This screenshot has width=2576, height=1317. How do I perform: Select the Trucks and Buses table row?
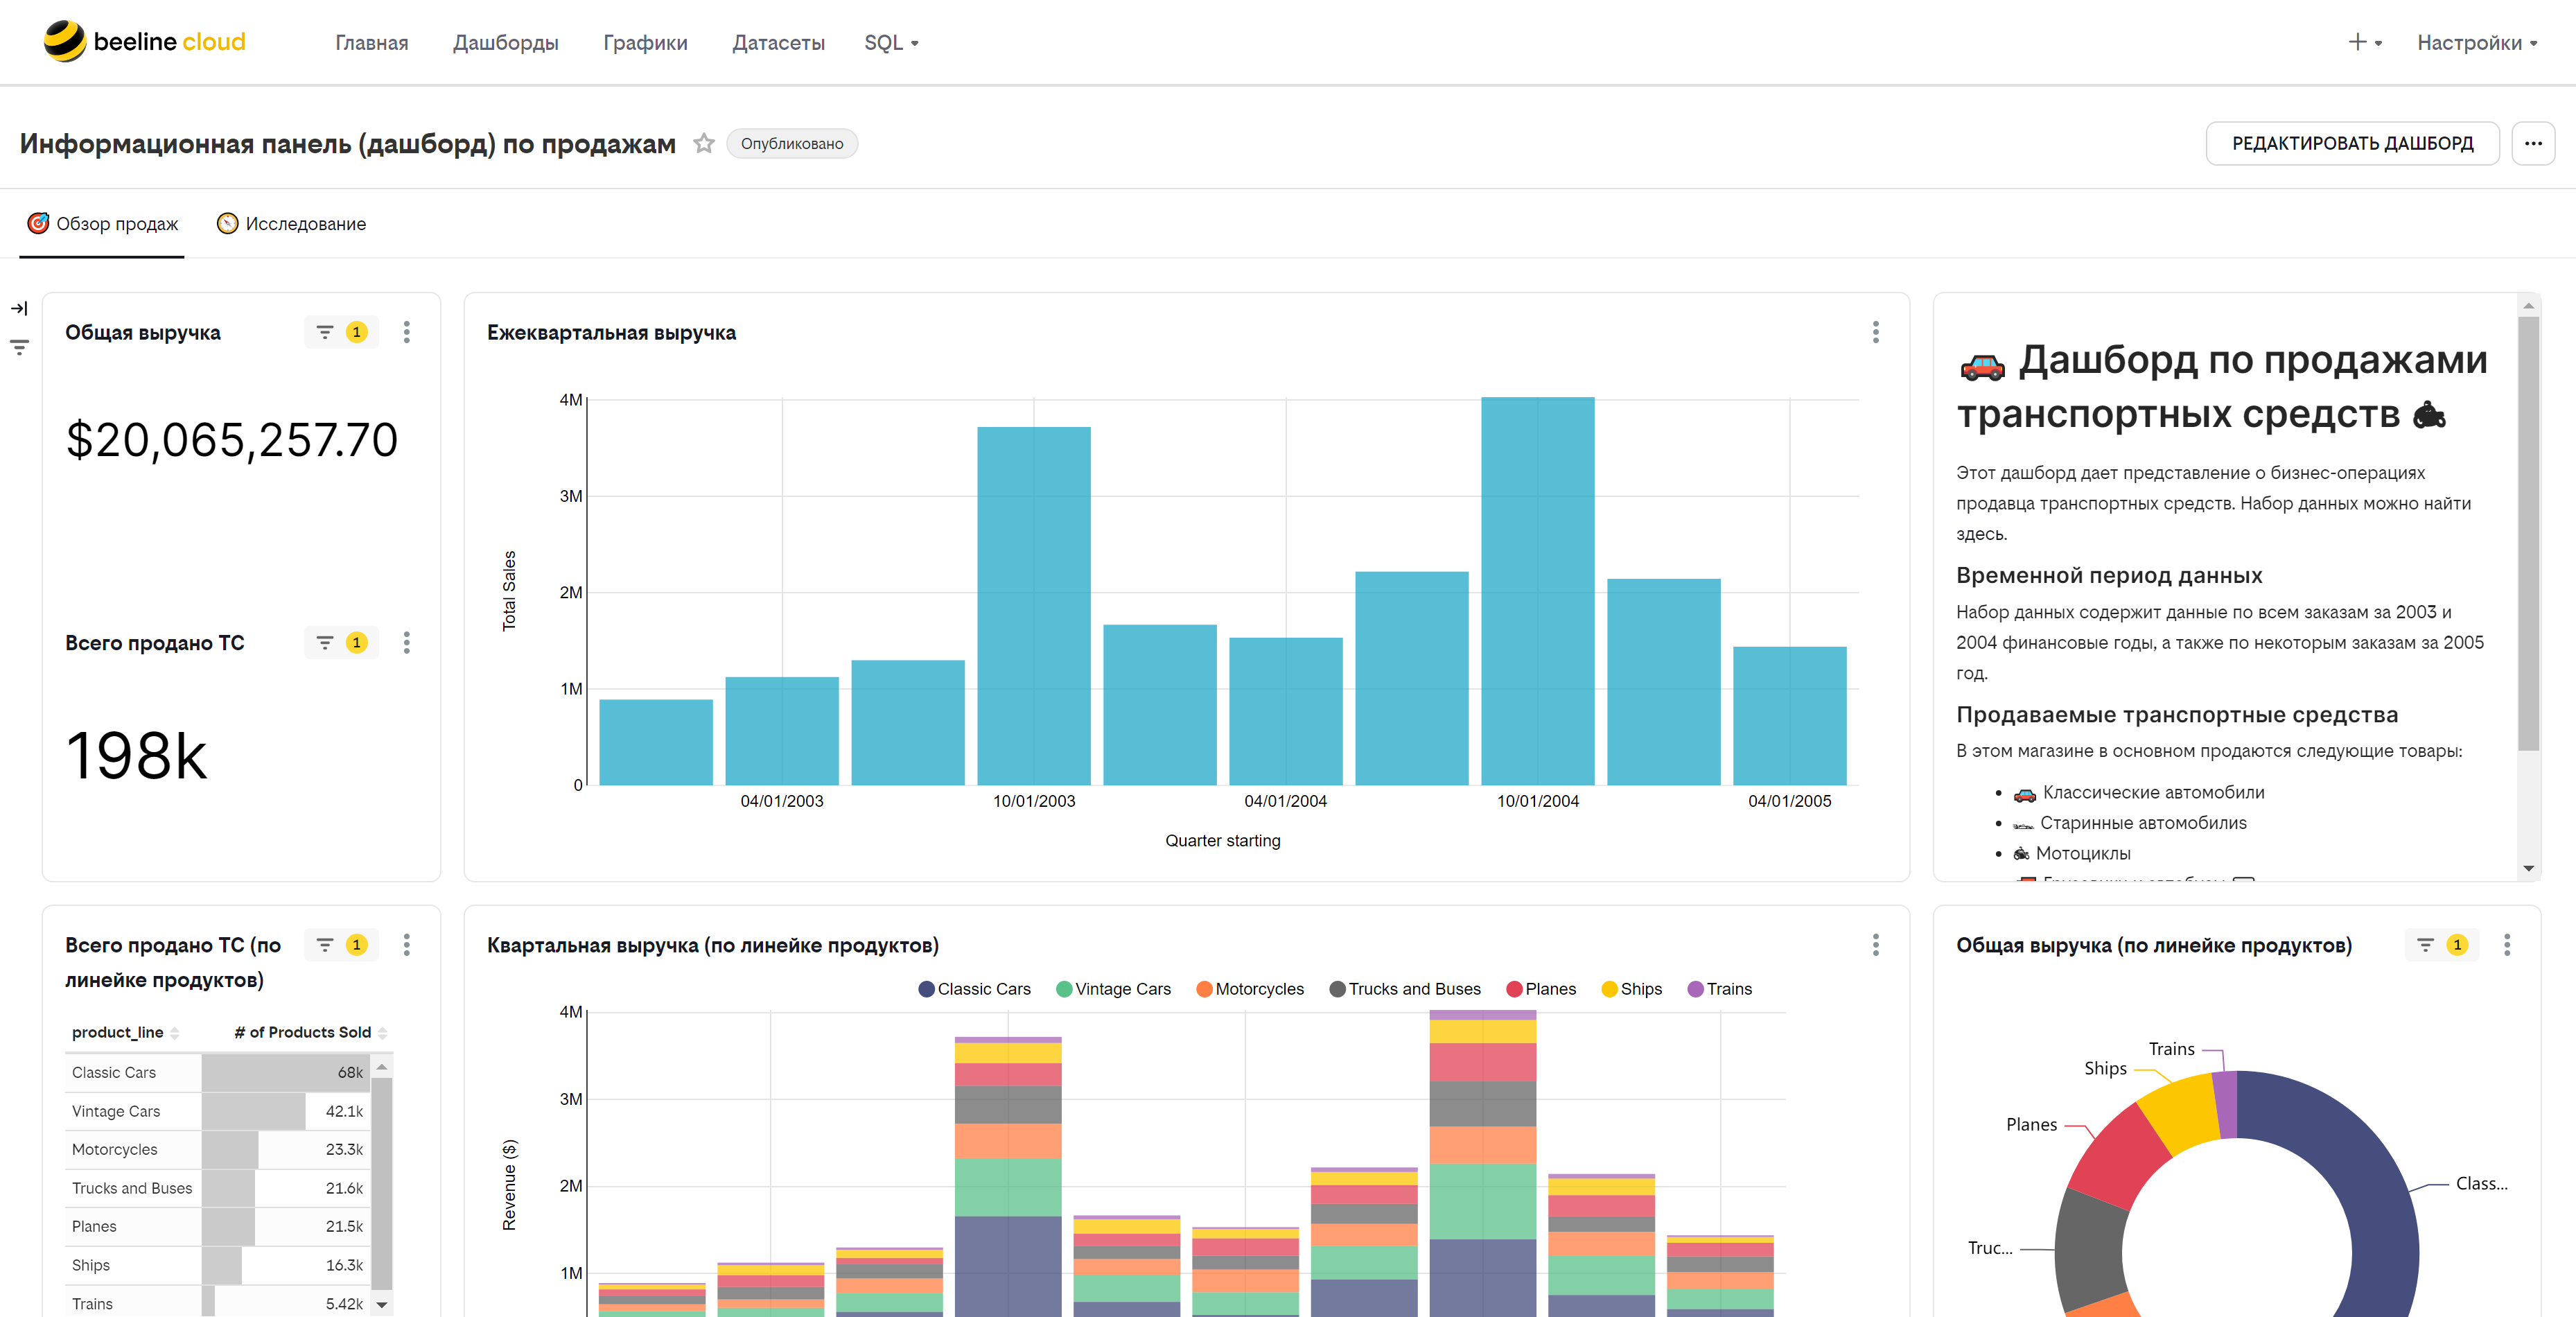click(218, 1188)
